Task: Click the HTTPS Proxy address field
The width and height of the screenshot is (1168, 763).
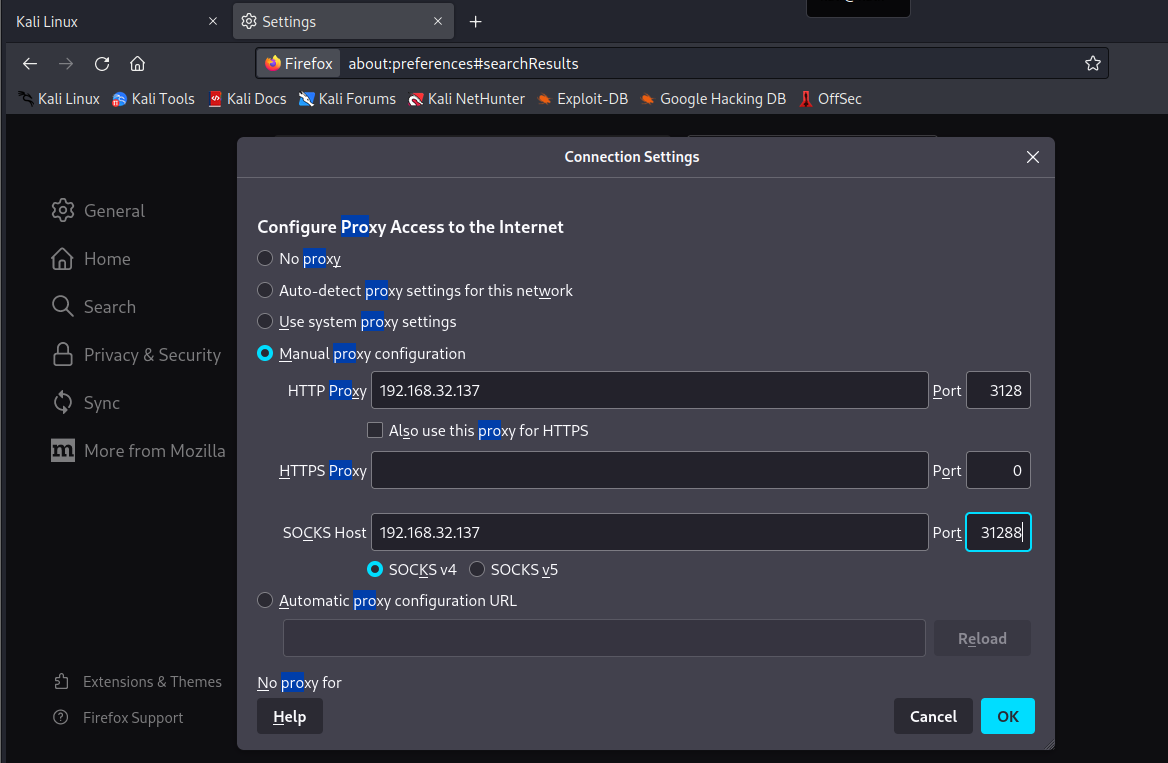Action: point(649,471)
